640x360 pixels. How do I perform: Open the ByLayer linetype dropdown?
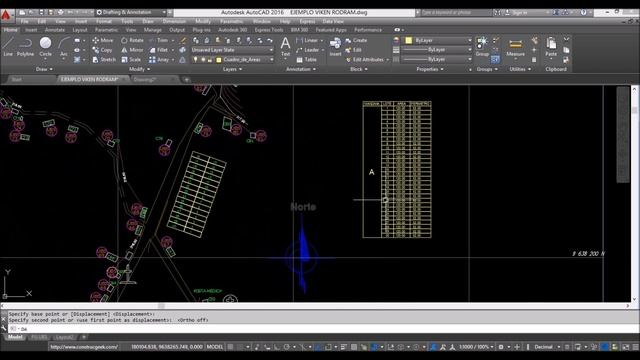438,59
